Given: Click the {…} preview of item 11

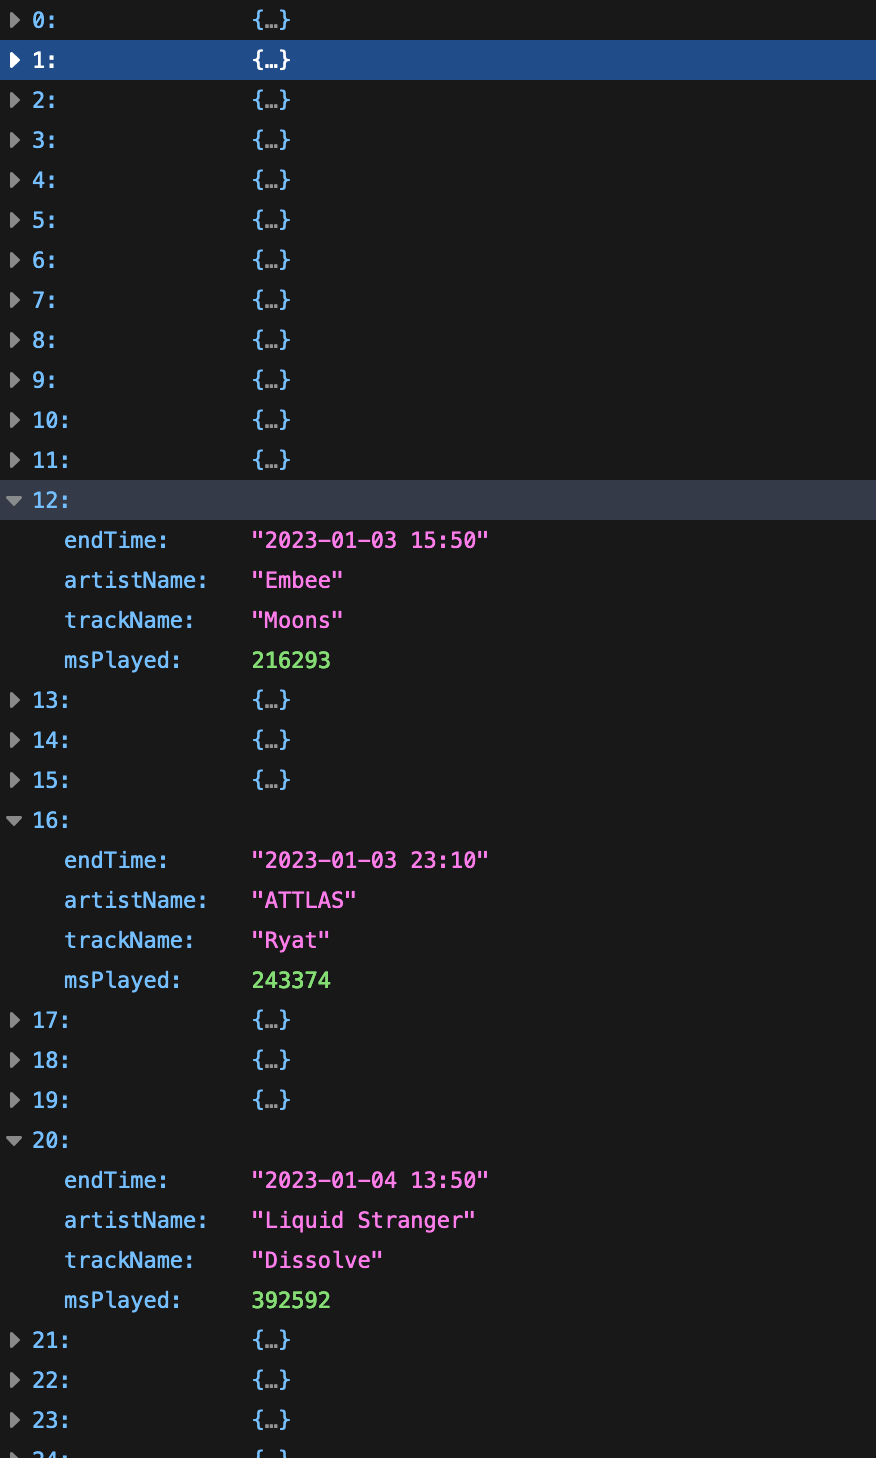Looking at the screenshot, I should (271, 460).
